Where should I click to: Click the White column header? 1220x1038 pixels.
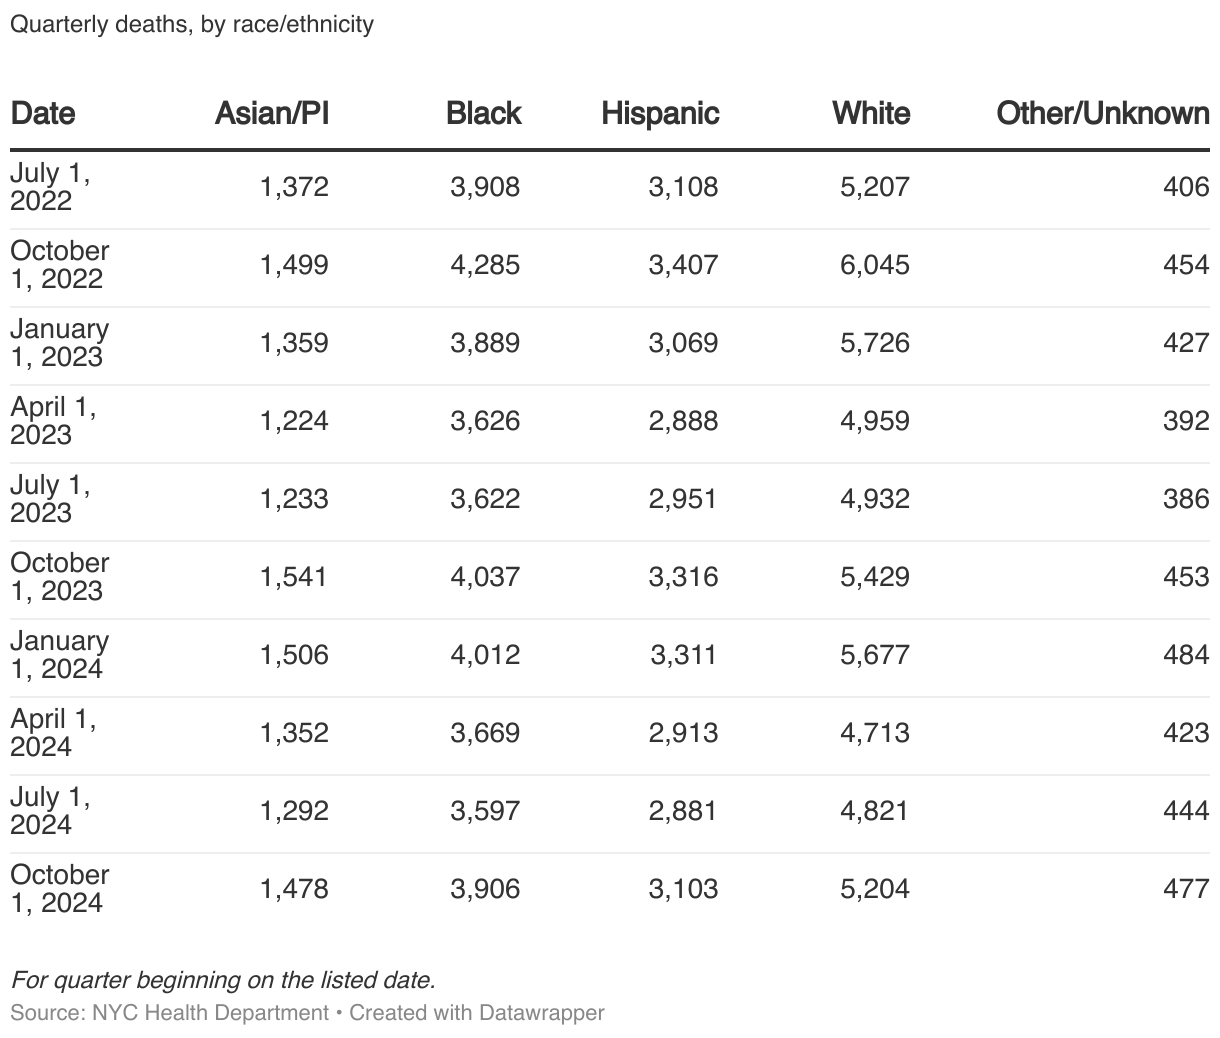click(x=871, y=113)
